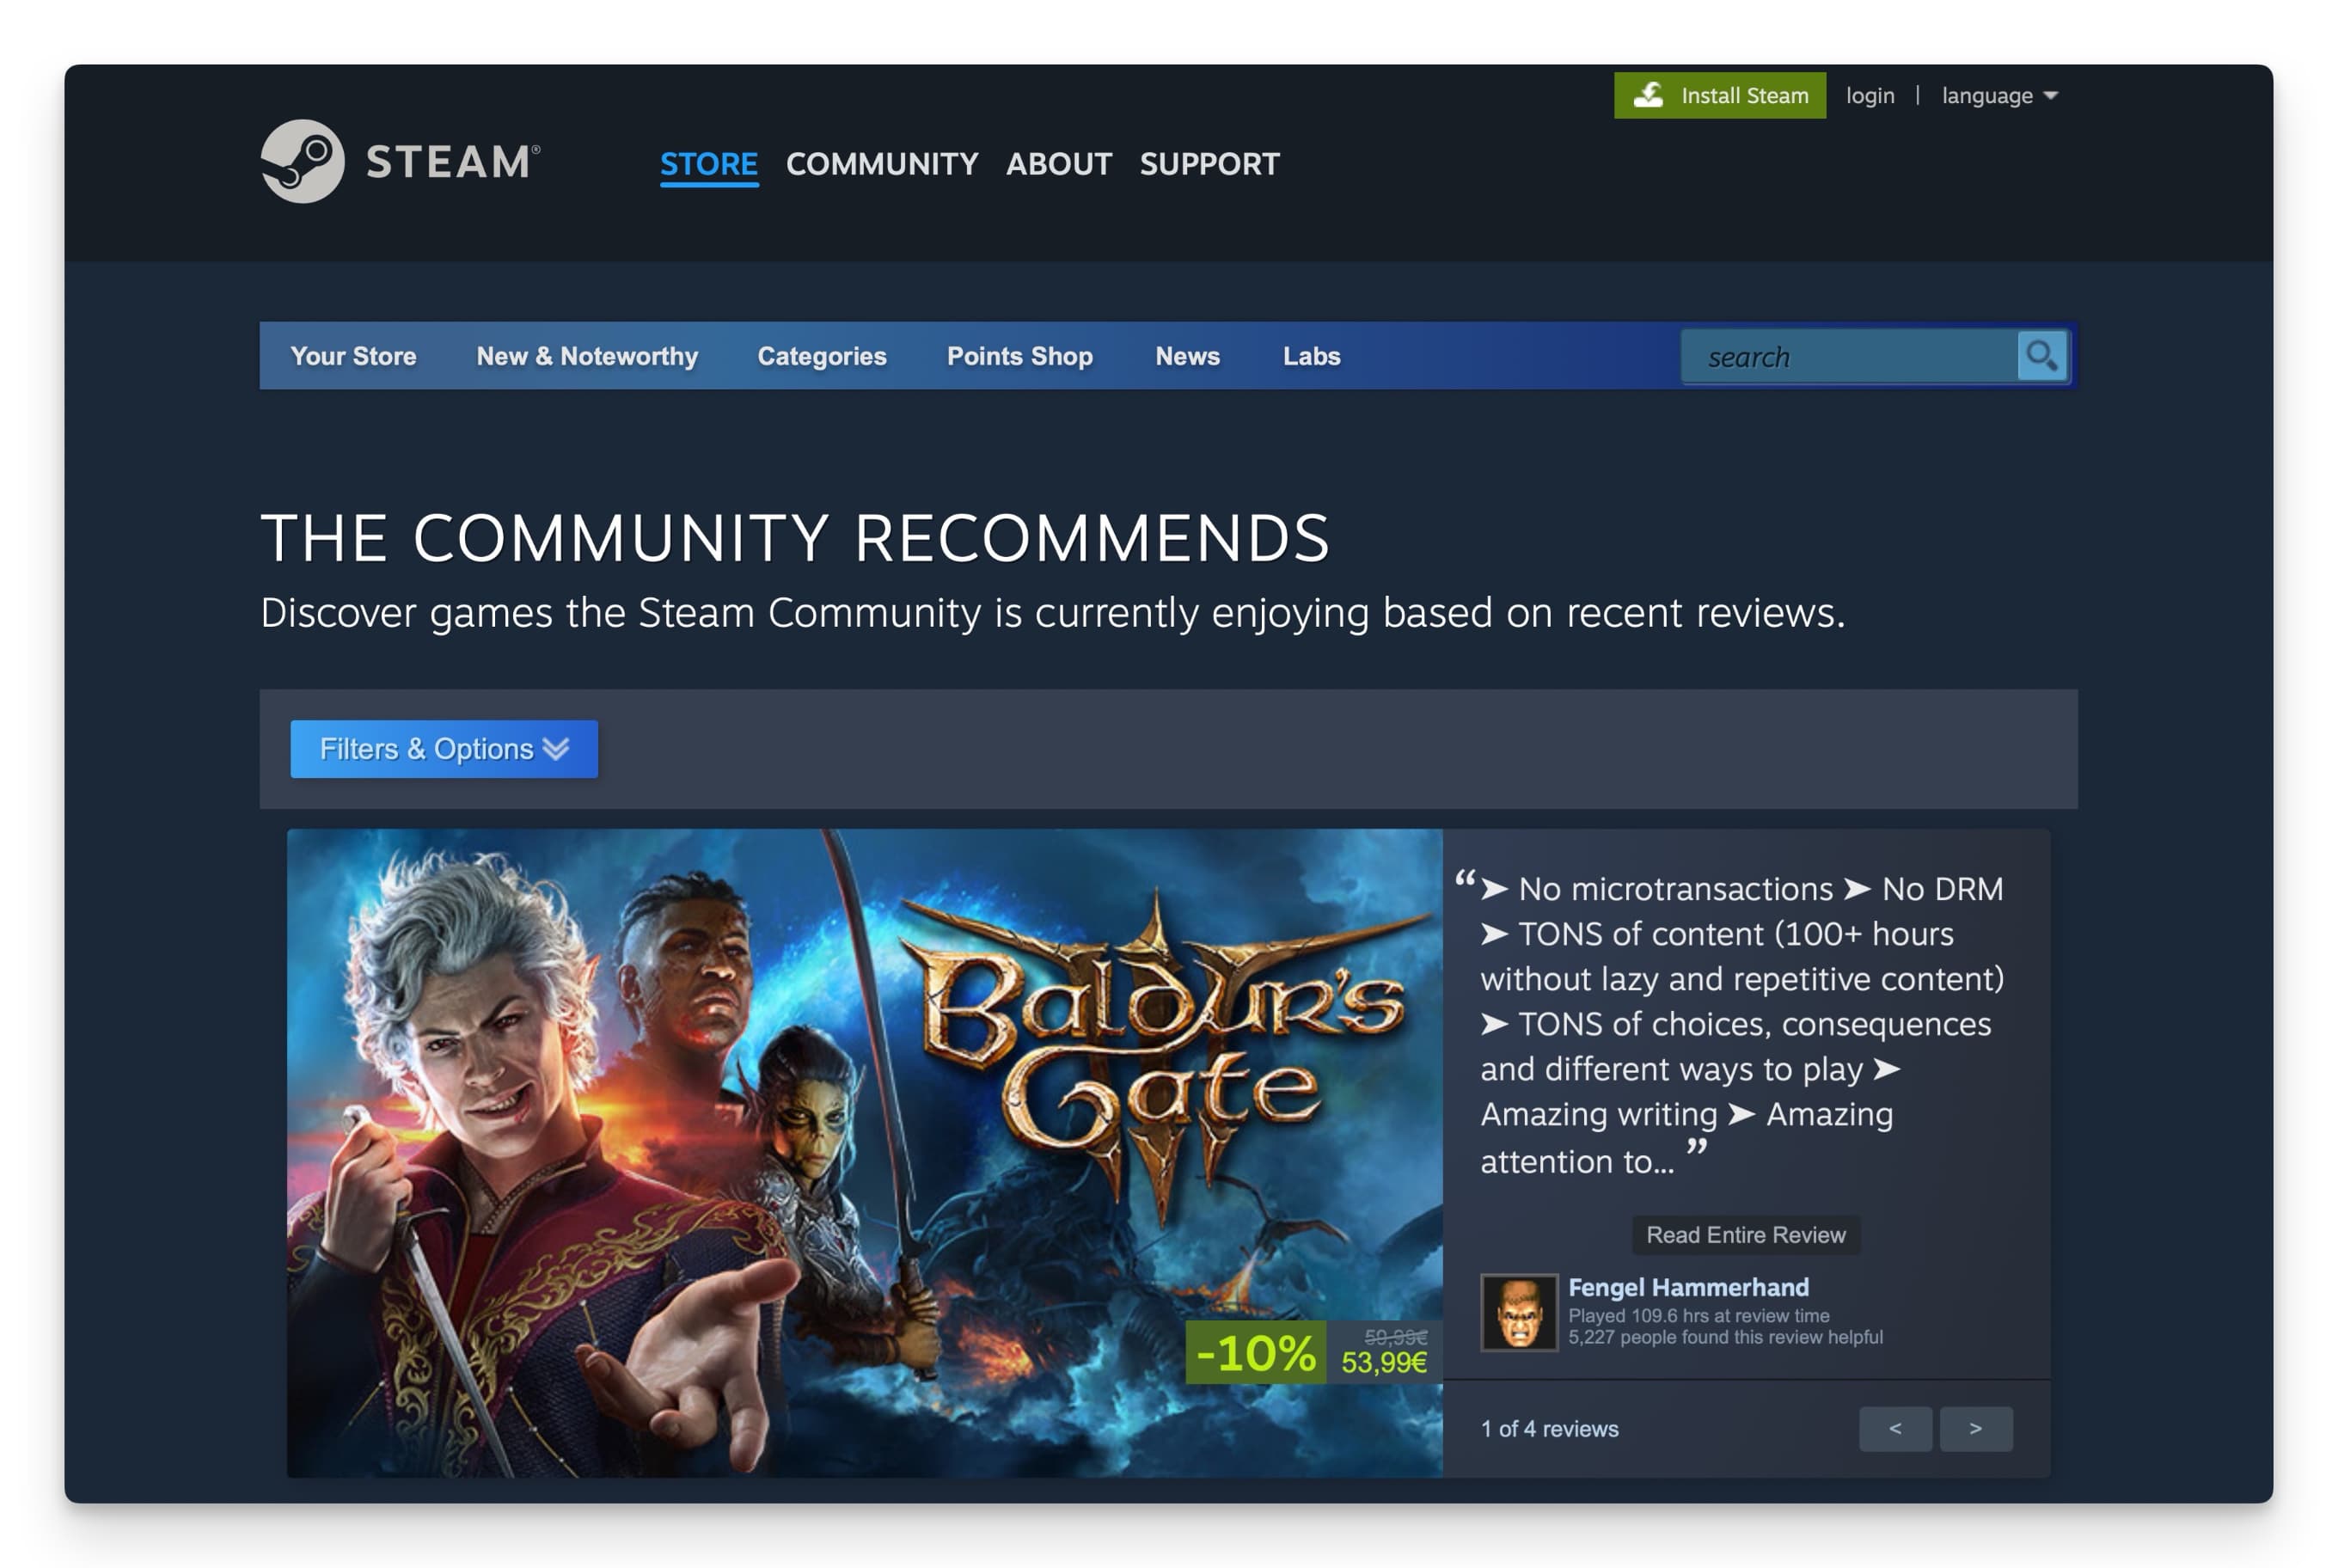Open the SUPPORT page

click(1209, 164)
